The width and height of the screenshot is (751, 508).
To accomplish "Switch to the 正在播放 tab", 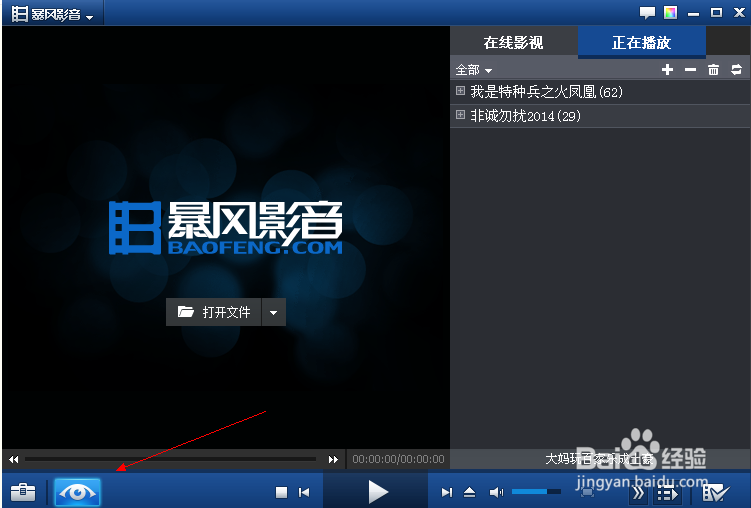I will coord(641,43).
